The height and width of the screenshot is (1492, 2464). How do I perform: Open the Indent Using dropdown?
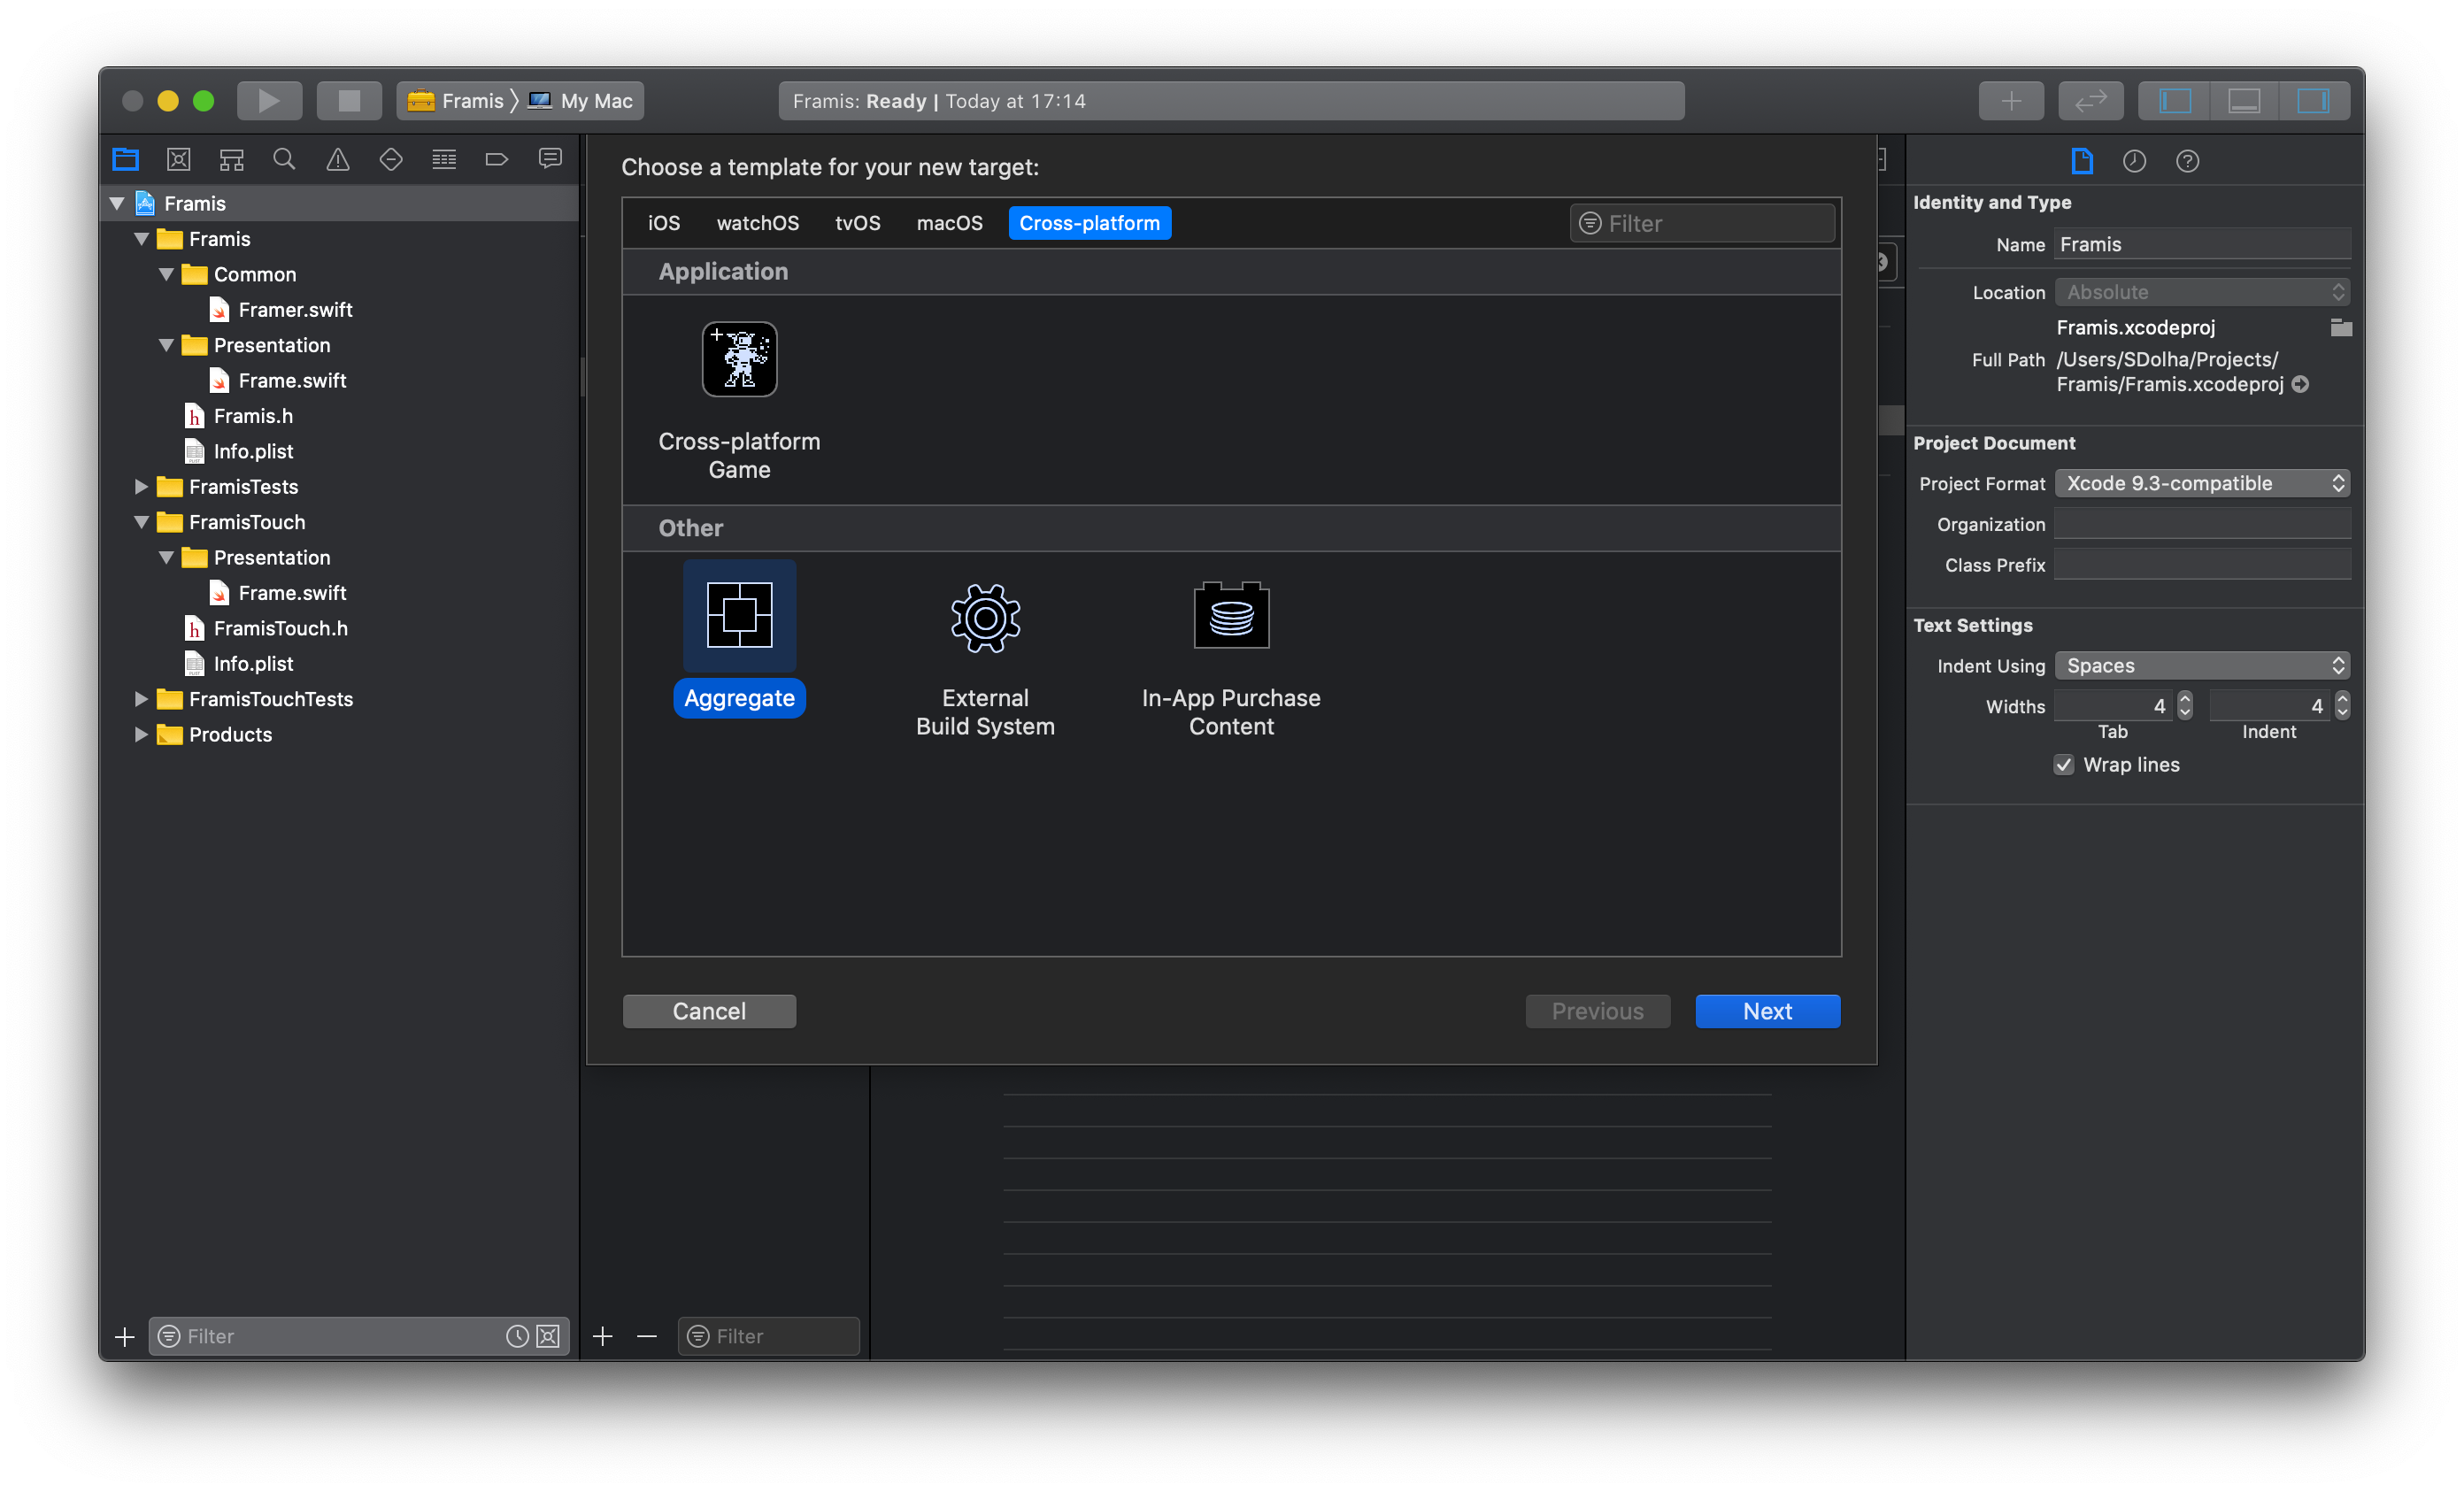(2202, 666)
